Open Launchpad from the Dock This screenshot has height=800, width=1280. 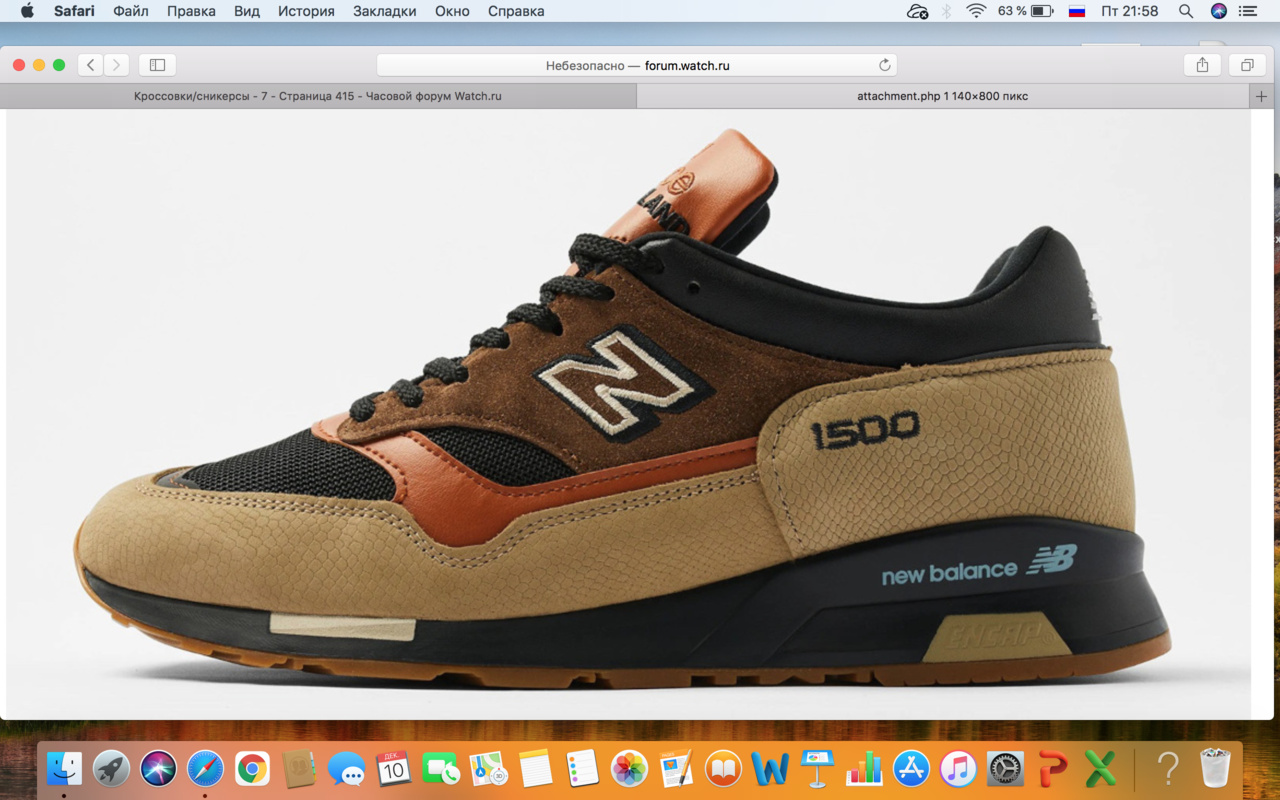[111, 768]
